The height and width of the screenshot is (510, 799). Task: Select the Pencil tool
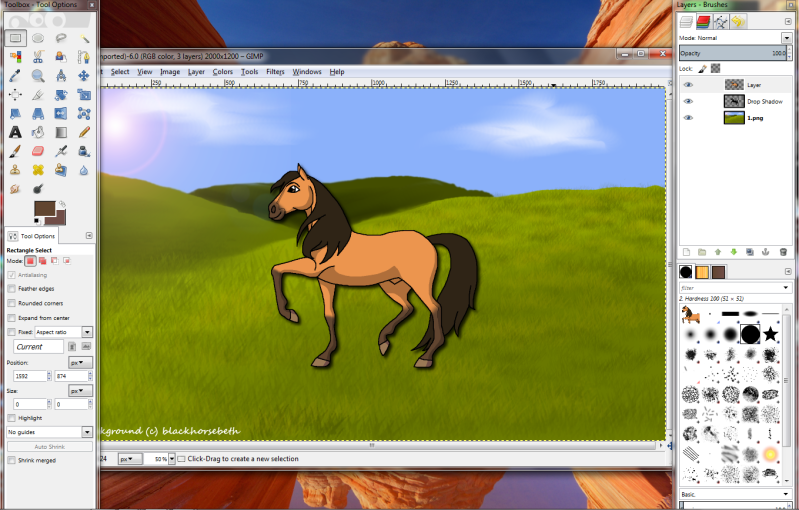[x=84, y=132]
